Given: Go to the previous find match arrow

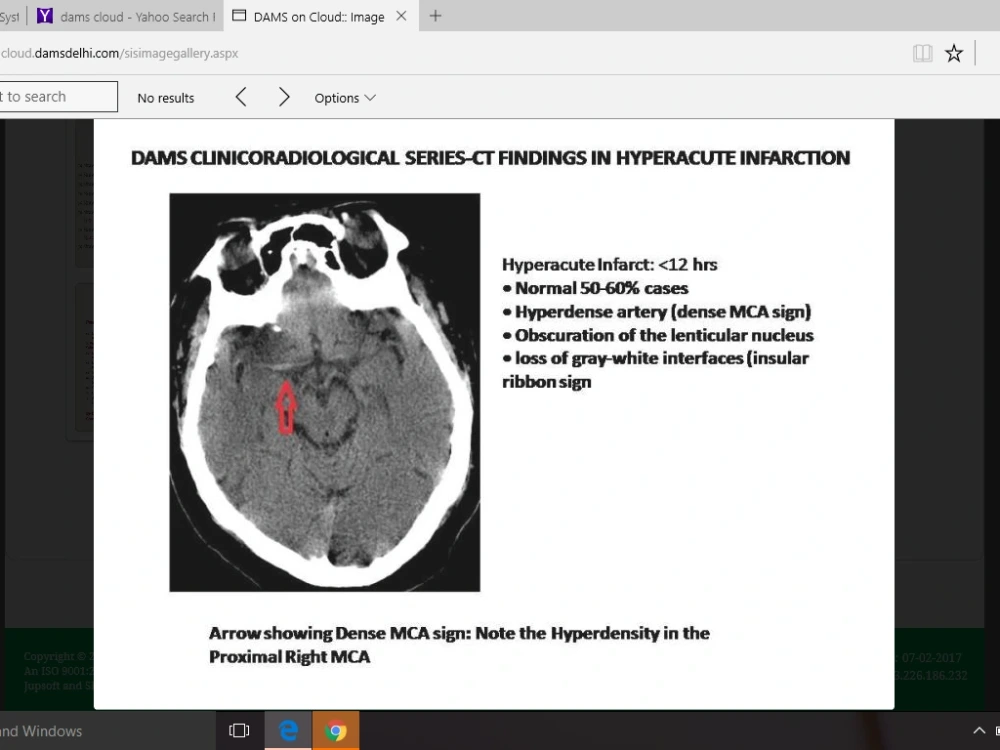Looking at the screenshot, I should [241, 97].
